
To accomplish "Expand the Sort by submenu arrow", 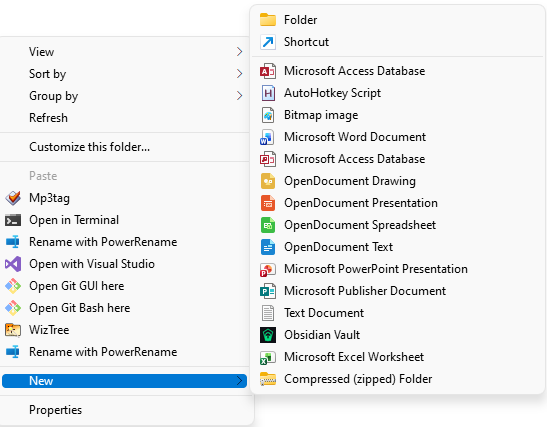I will [239, 74].
